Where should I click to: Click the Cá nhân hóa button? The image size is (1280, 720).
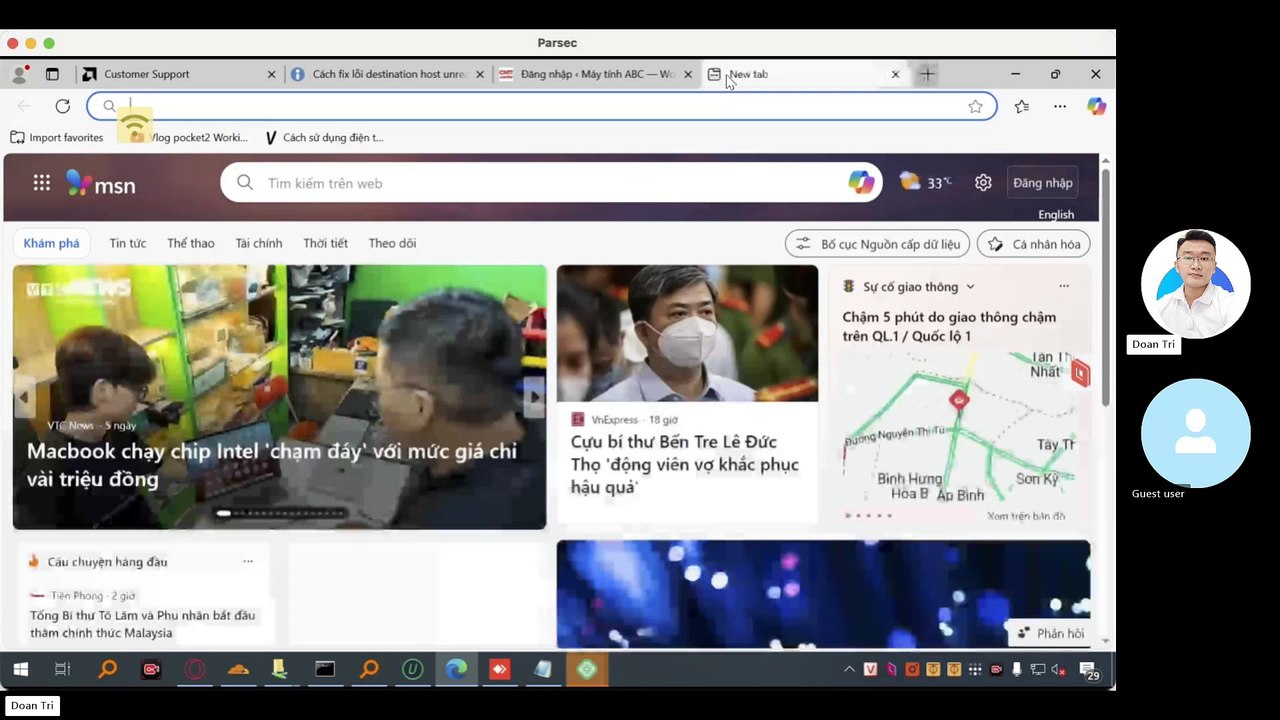pyautogui.click(x=1034, y=244)
